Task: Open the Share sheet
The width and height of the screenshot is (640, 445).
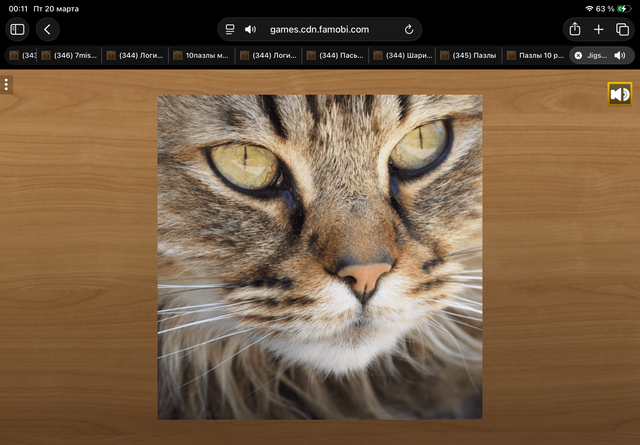Action: (x=575, y=30)
